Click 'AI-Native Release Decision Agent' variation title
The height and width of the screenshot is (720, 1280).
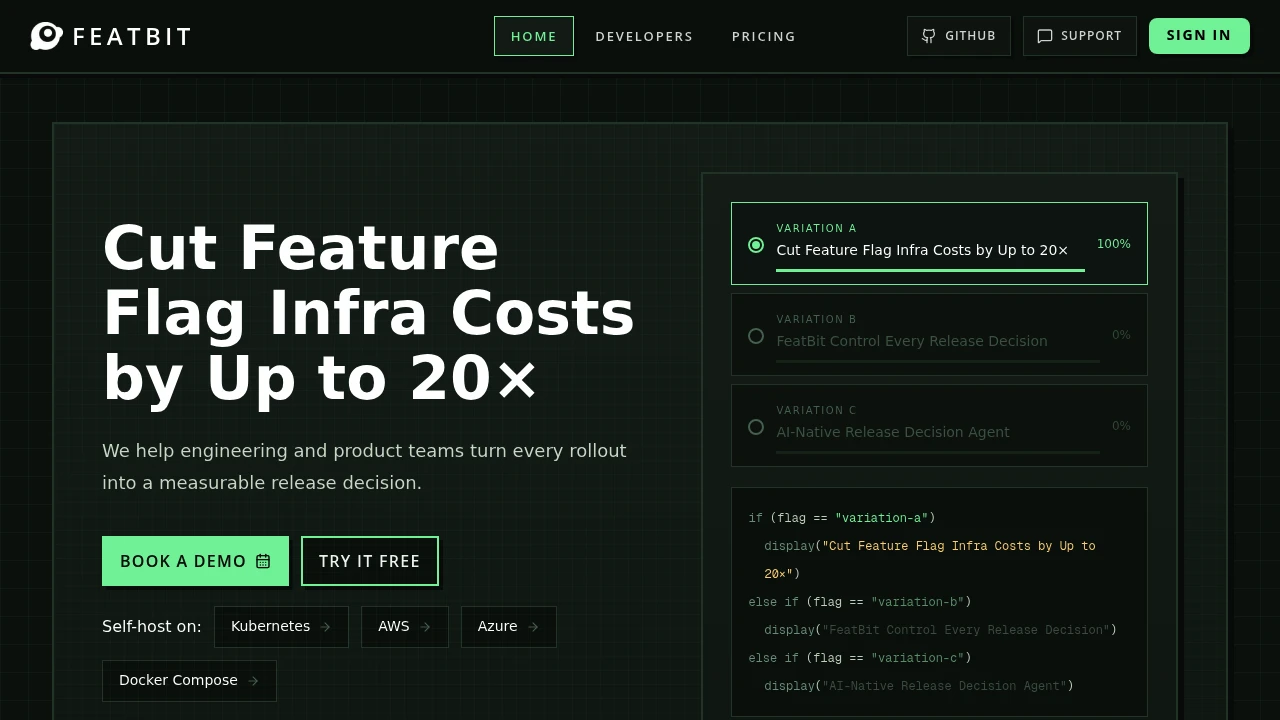(893, 432)
